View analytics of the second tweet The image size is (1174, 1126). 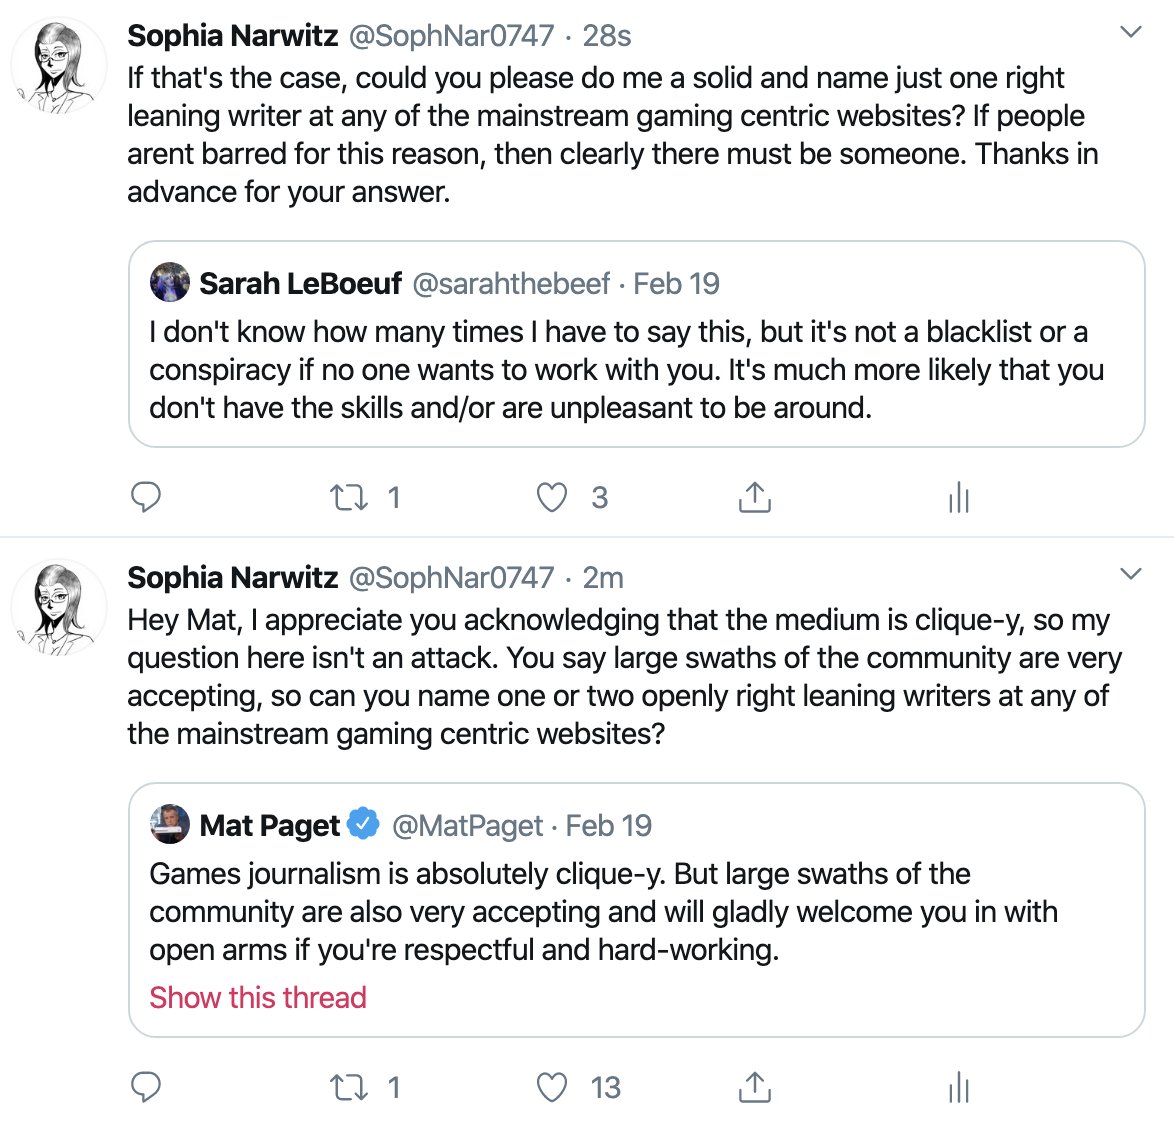tap(958, 1087)
